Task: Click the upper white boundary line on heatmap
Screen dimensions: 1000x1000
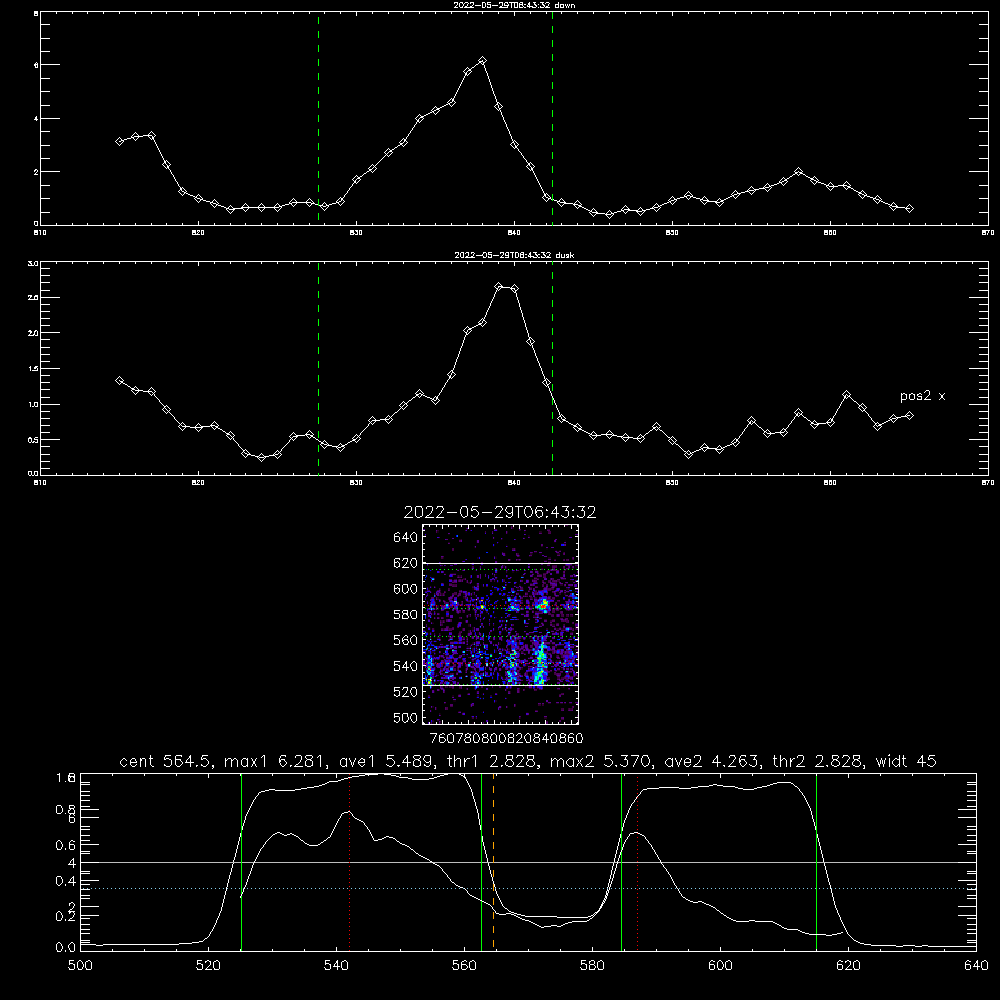Action: [501, 563]
